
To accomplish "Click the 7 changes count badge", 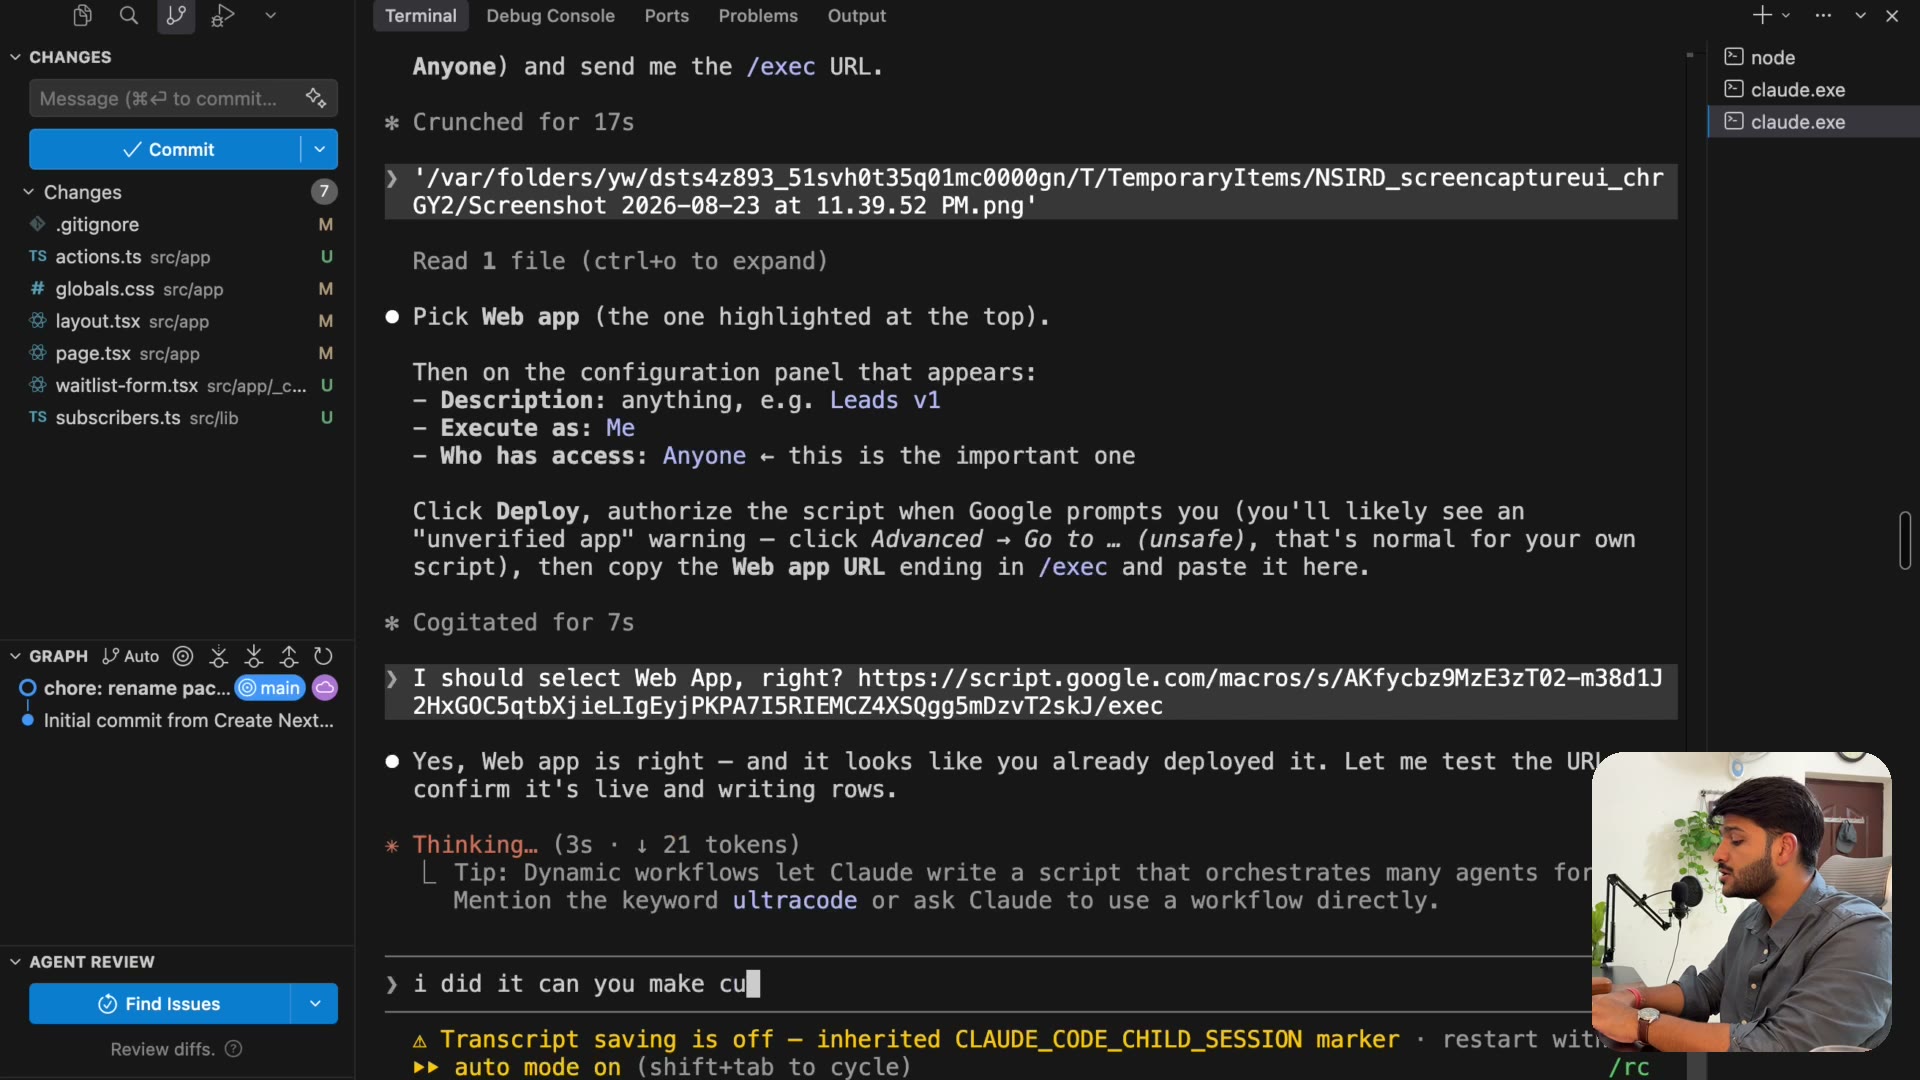I will pyautogui.click(x=324, y=192).
